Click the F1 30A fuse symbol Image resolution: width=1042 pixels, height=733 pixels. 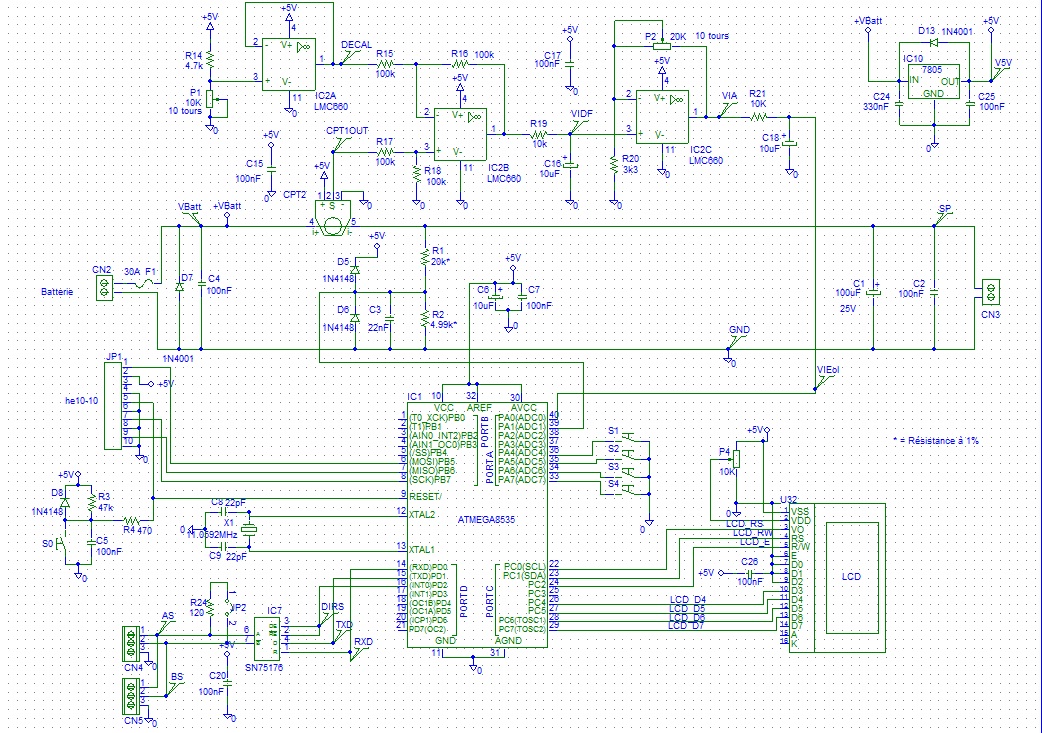click(x=142, y=284)
